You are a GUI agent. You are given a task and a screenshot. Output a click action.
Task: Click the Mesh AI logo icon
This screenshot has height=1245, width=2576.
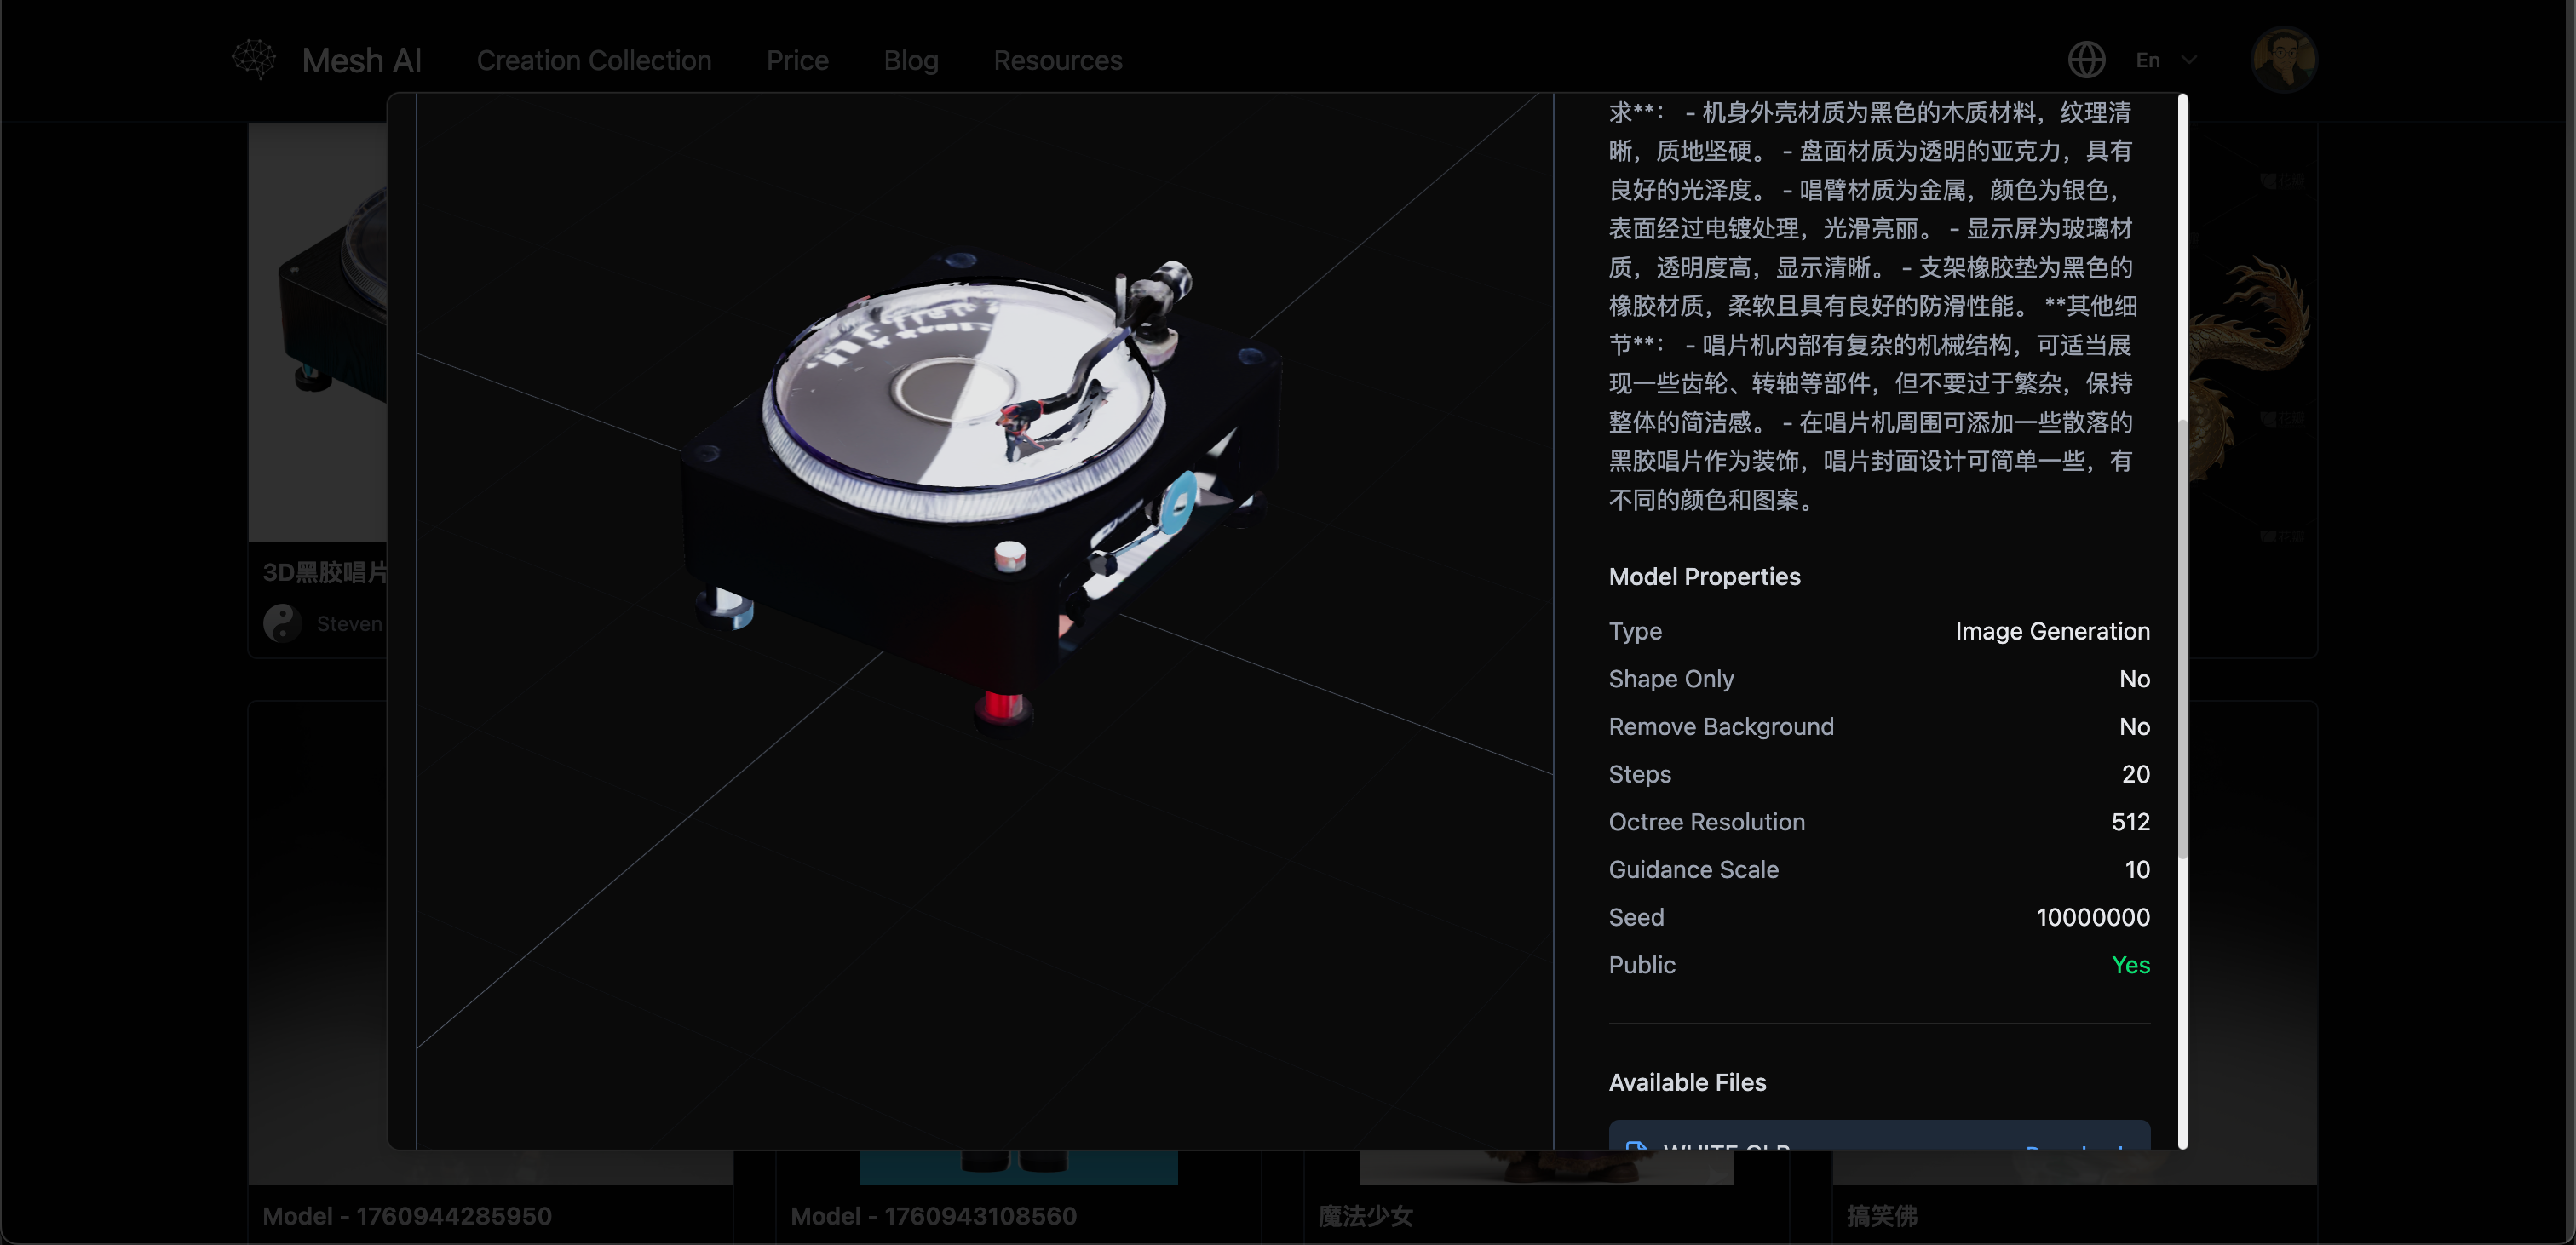(x=254, y=59)
